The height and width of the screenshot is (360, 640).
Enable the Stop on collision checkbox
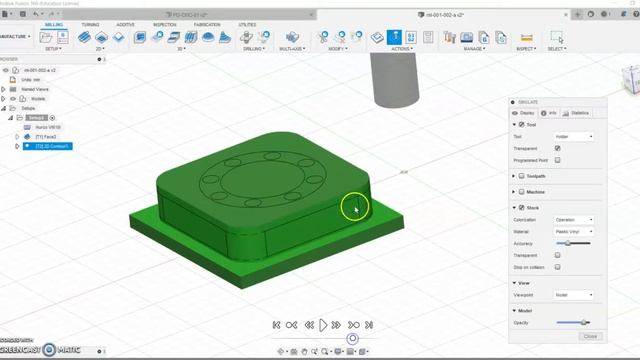point(558,267)
